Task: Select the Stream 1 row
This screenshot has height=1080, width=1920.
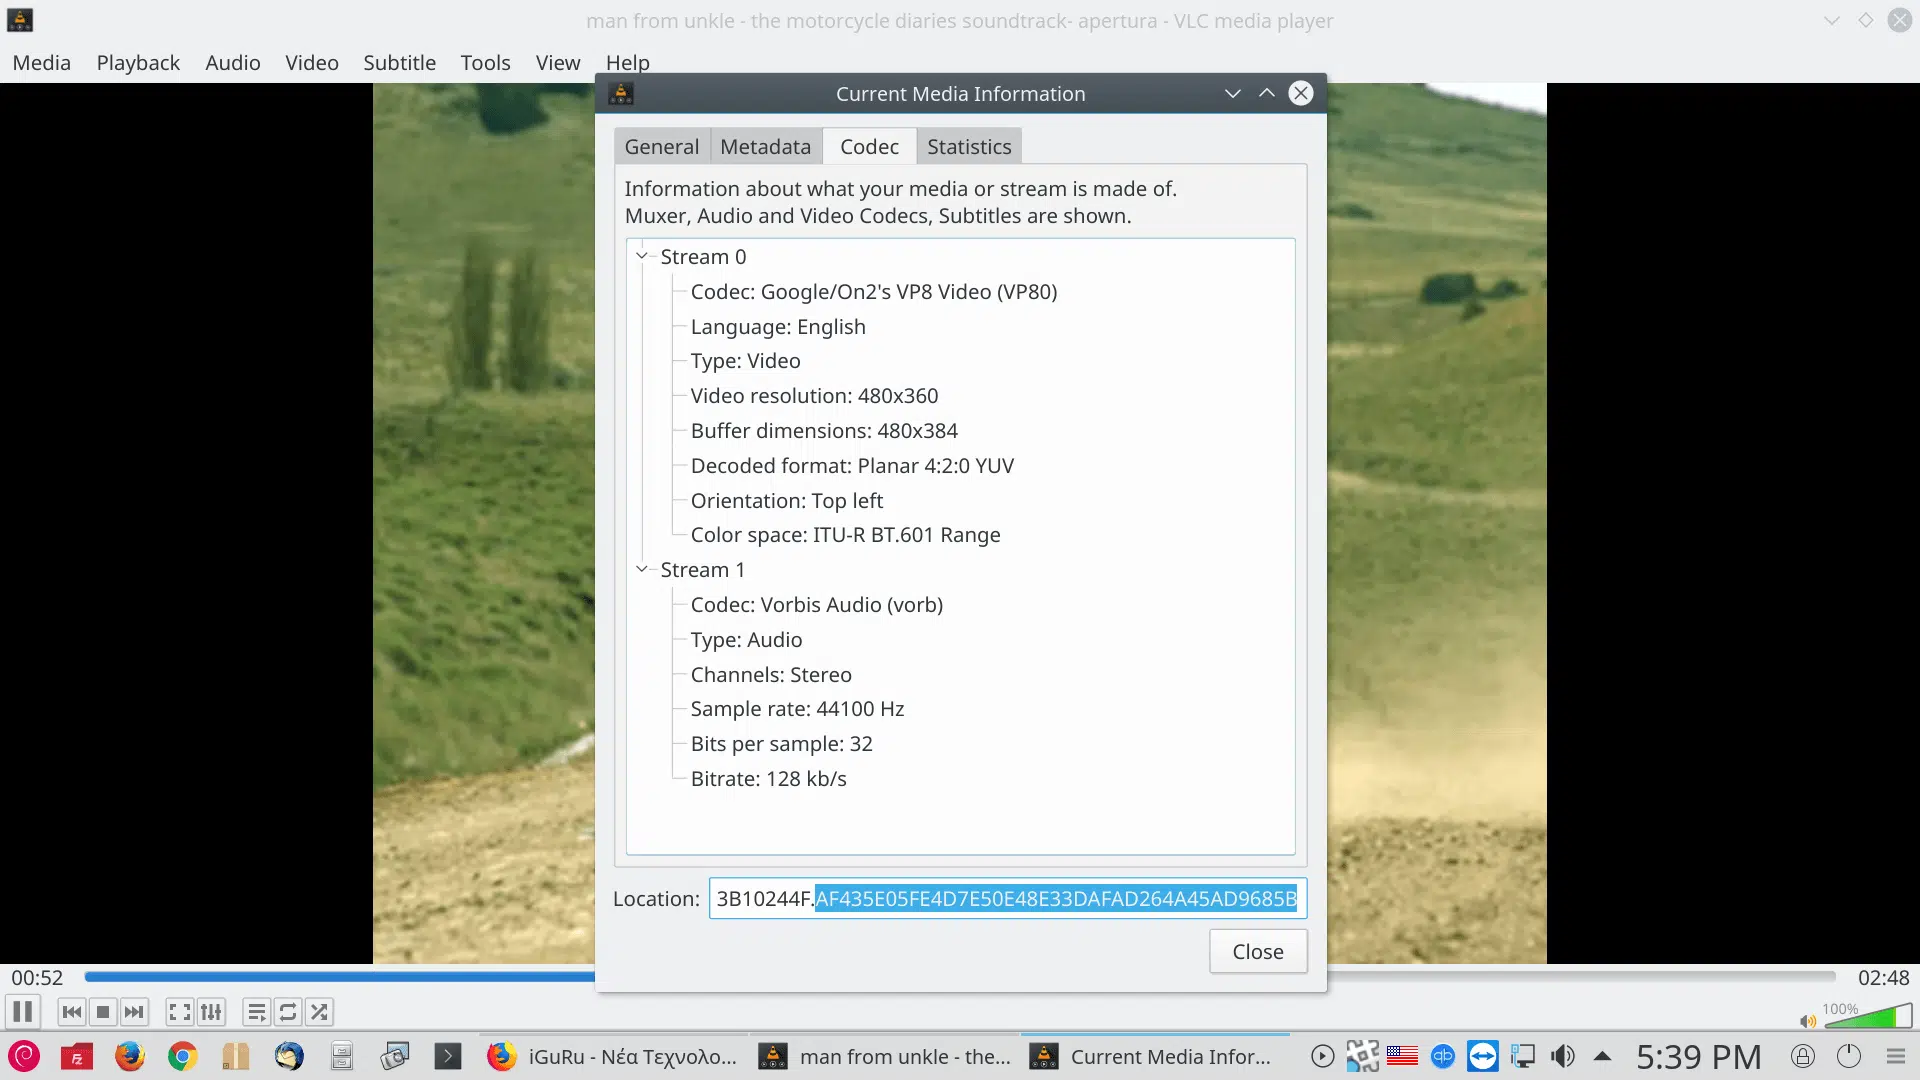Action: pyautogui.click(x=703, y=570)
